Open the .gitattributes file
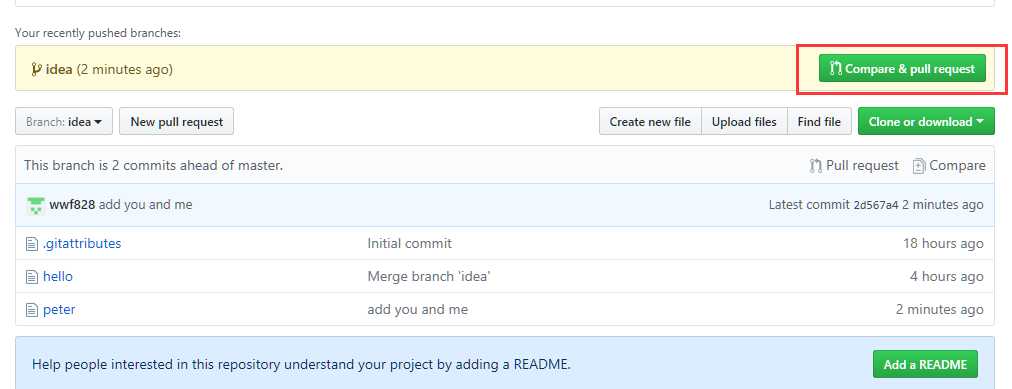Screen dimensions: 1012x389 tap(82, 243)
